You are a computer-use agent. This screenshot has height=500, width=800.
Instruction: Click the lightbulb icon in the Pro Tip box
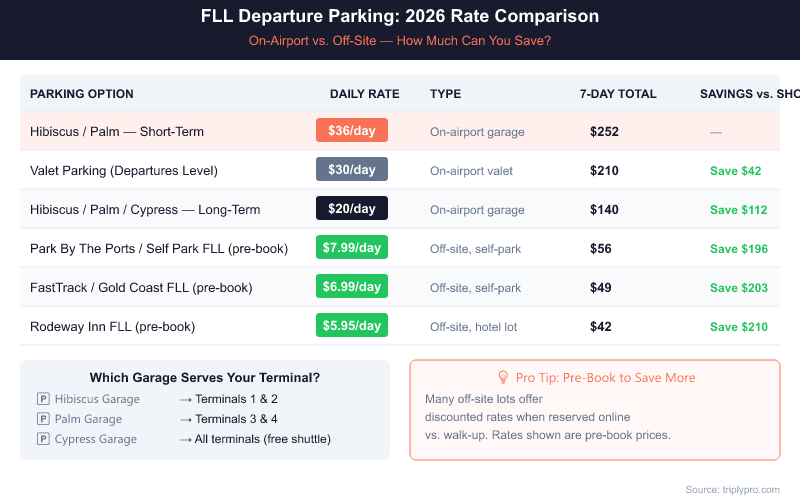[x=503, y=377]
